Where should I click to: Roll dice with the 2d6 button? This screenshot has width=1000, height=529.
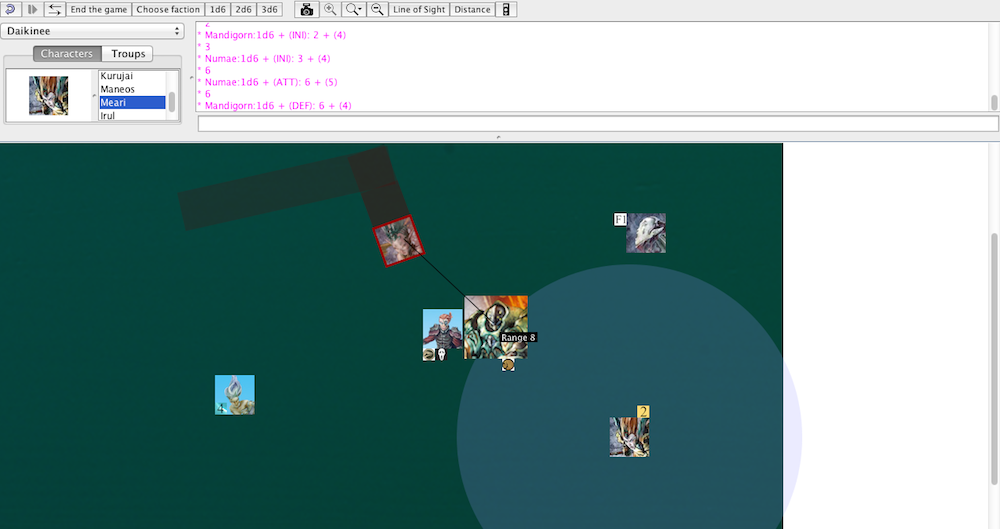[x=243, y=9]
